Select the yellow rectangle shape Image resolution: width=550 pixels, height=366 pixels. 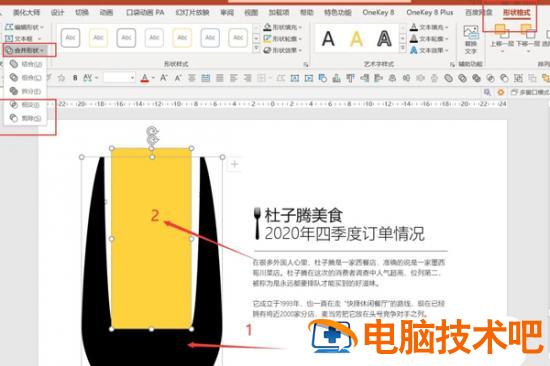pos(151,239)
